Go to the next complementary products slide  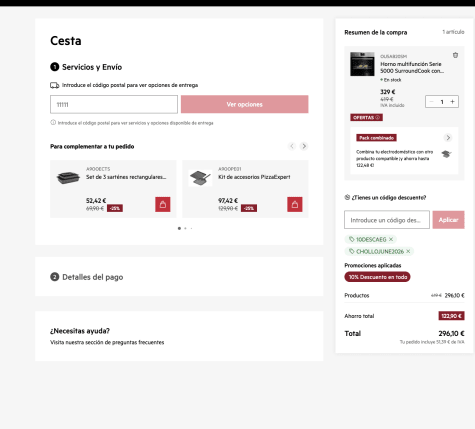point(304,146)
